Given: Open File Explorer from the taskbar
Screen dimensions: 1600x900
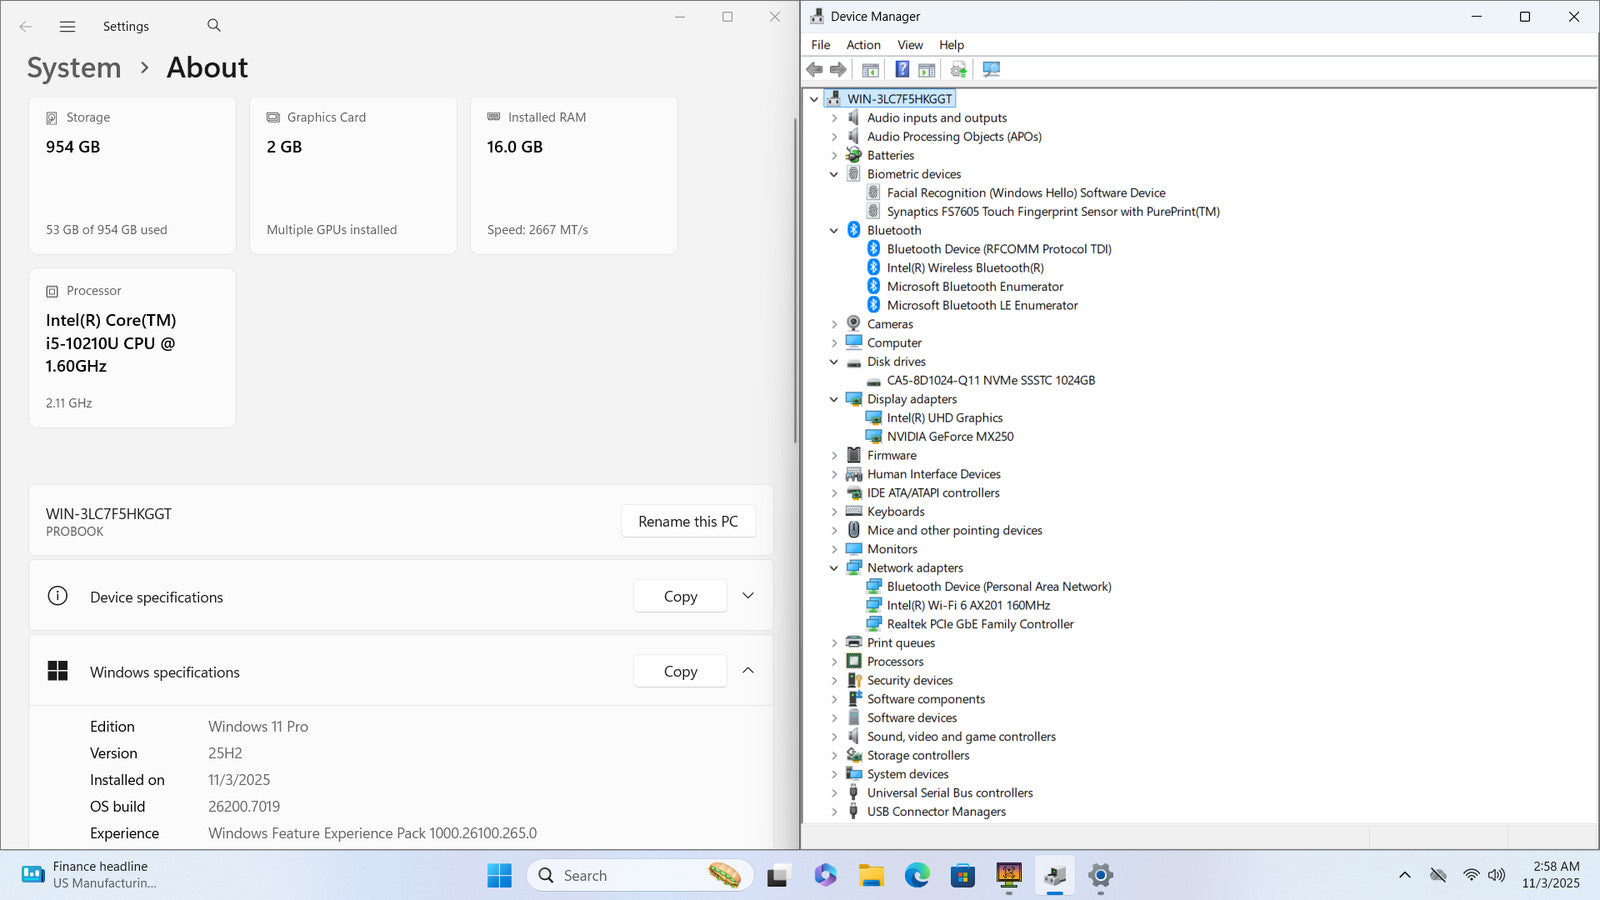Looking at the screenshot, I should pyautogui.click(x=871, y=876).
